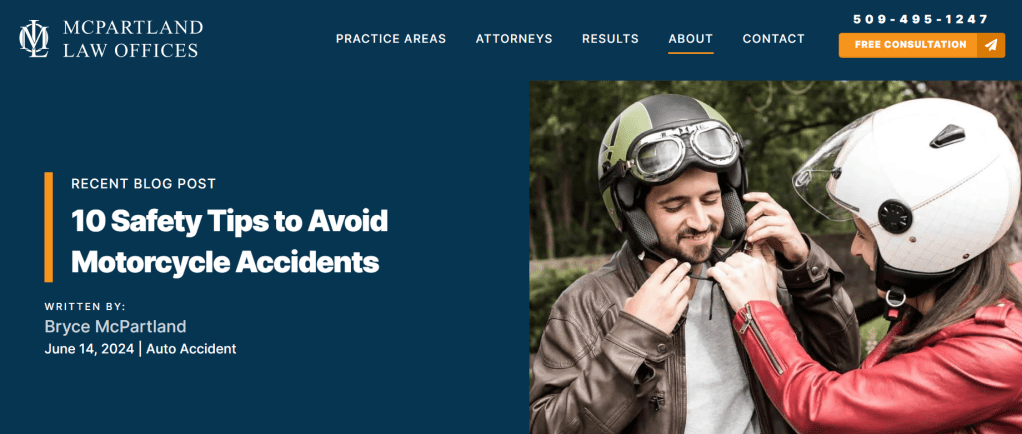Open the Auto Accident category link

[191, 349]
